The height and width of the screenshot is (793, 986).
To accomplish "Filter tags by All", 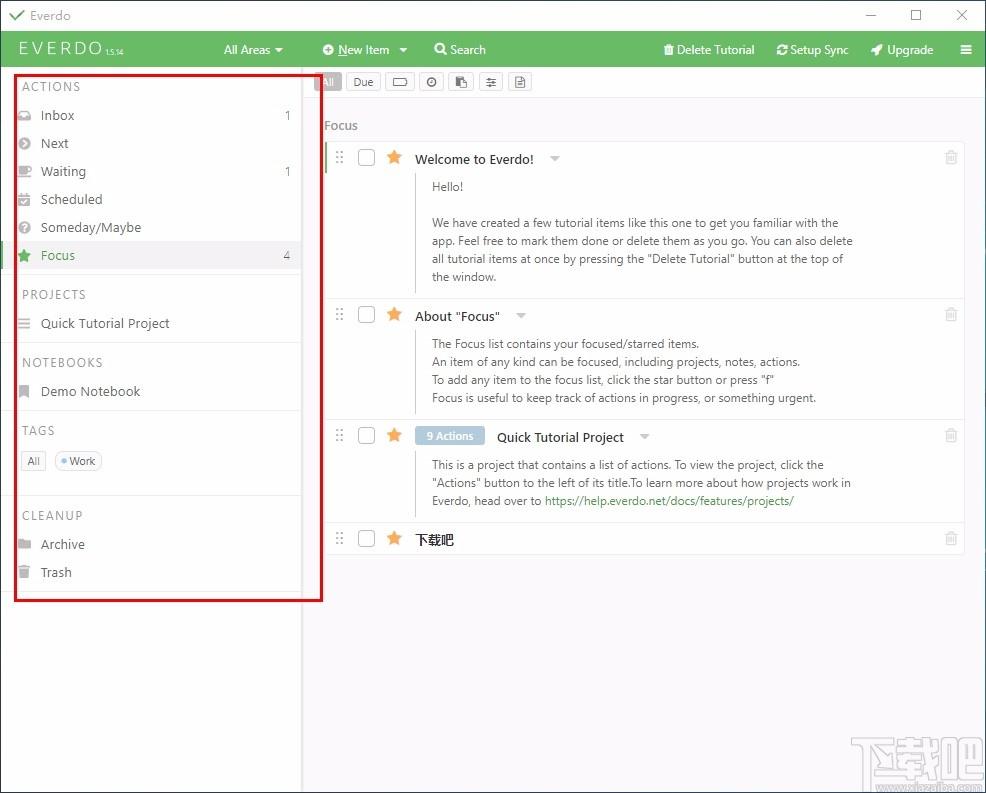I will (33, 461).
